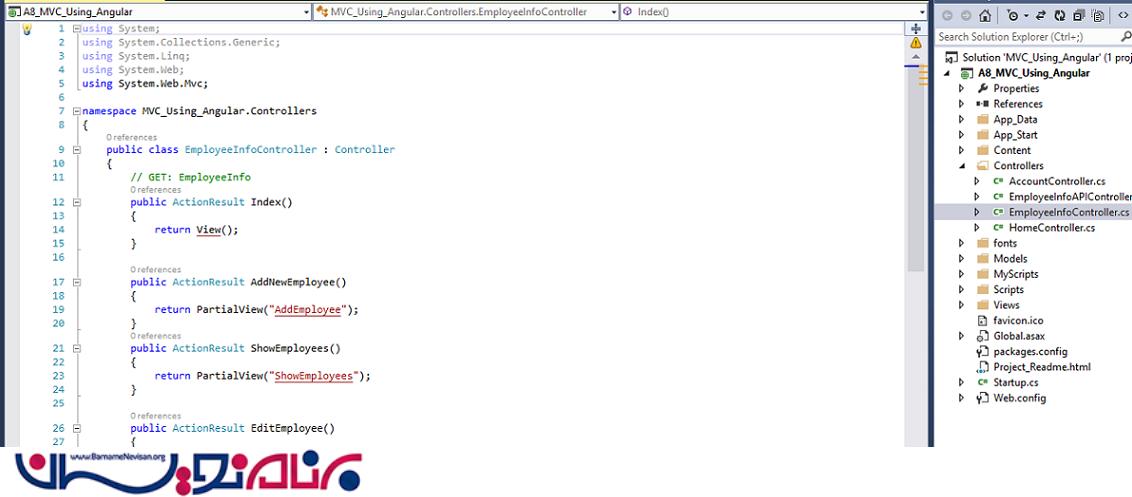Viewport: 1132px width, 497px height.
Task: Select the App_Start folder
Action: coord(1016,135)
